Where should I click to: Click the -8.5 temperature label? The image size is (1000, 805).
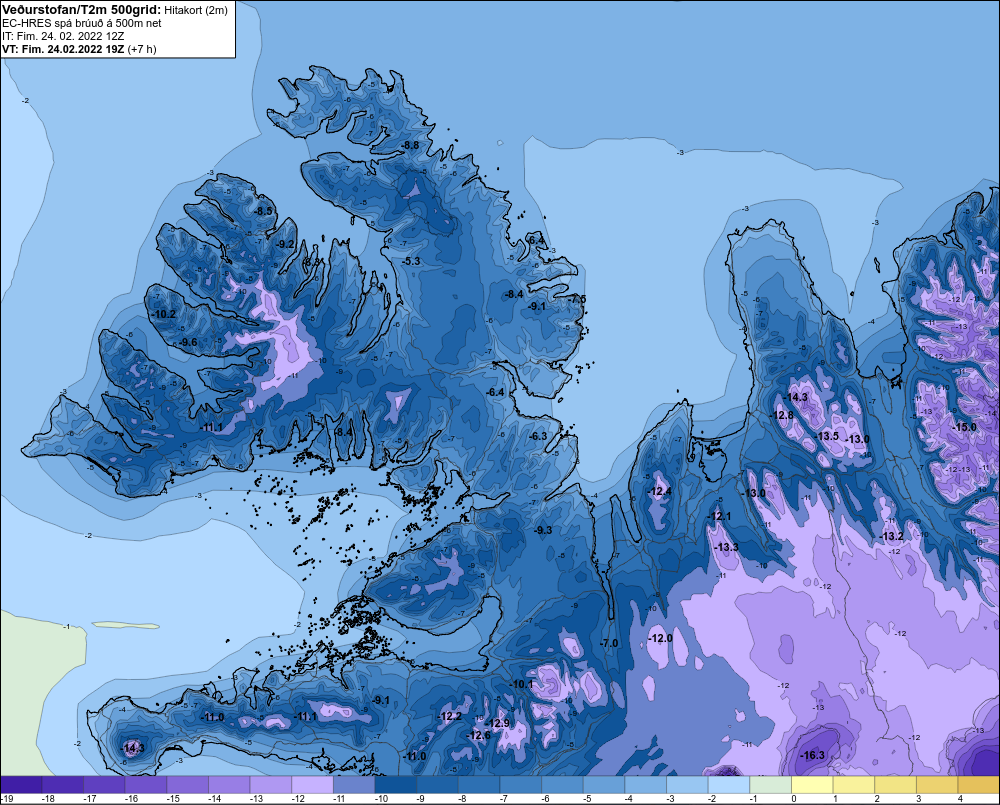click(x=263, y=211)
